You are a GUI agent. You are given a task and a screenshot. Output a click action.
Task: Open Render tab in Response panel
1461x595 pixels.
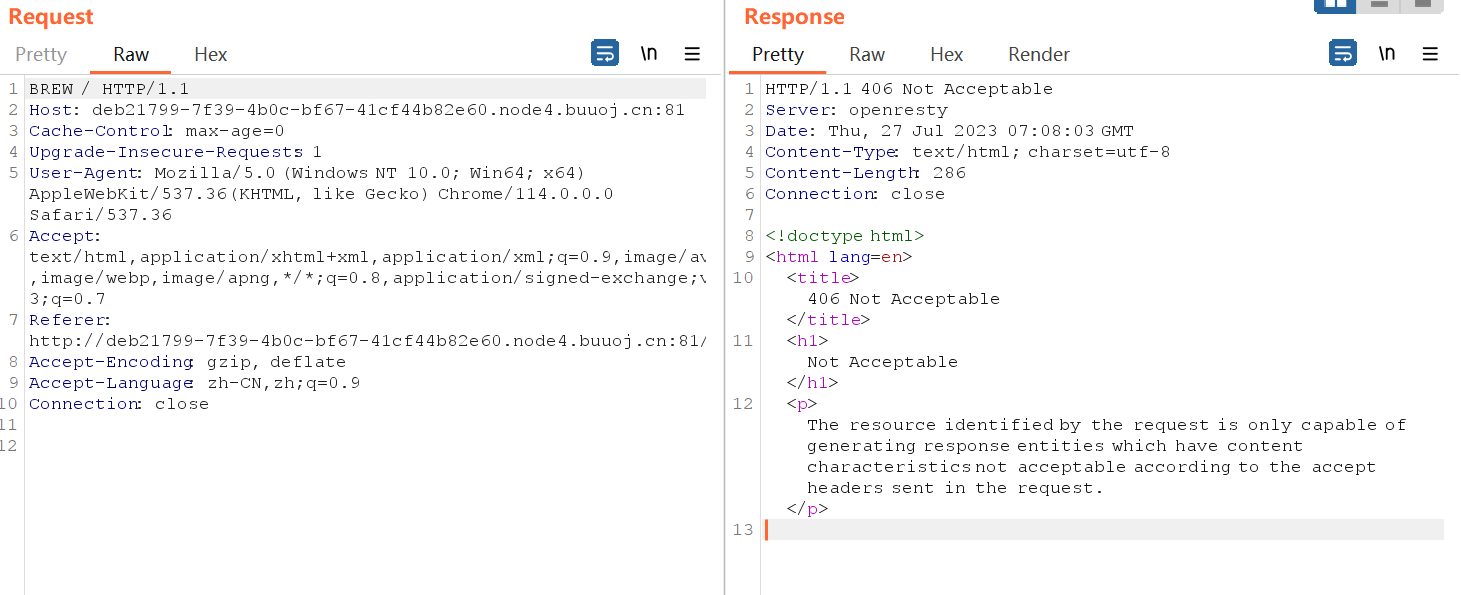(x=1039, y=54)
